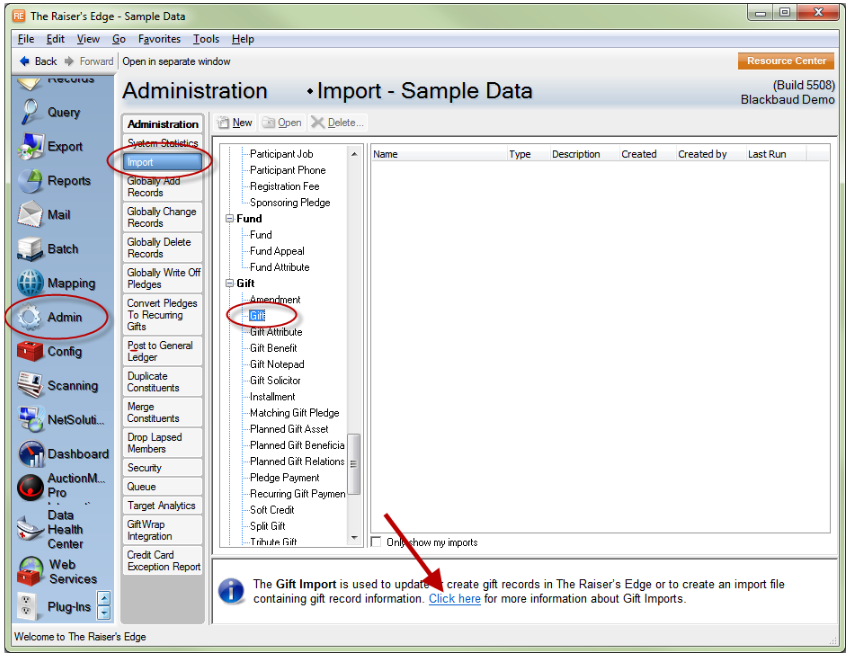Sort by the Type column header
The width and height of the screenshot is (850, 655).
pos(528,154)
